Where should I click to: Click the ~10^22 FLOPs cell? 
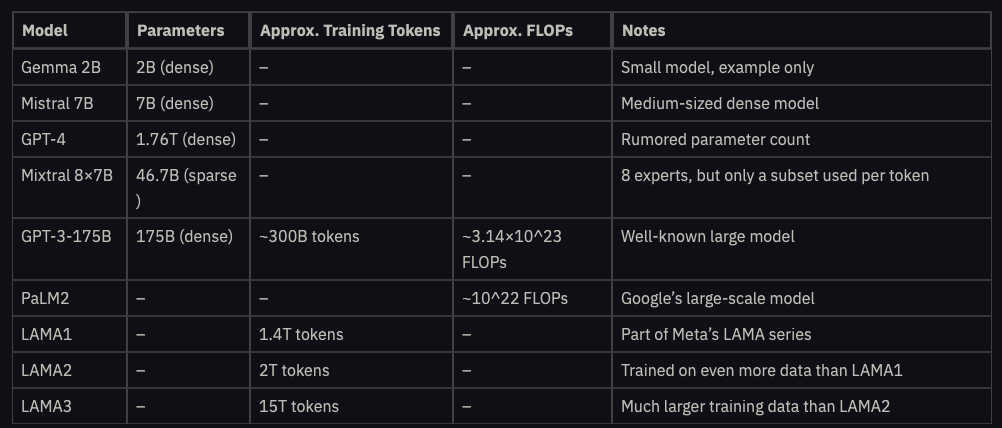pos(518,298)
